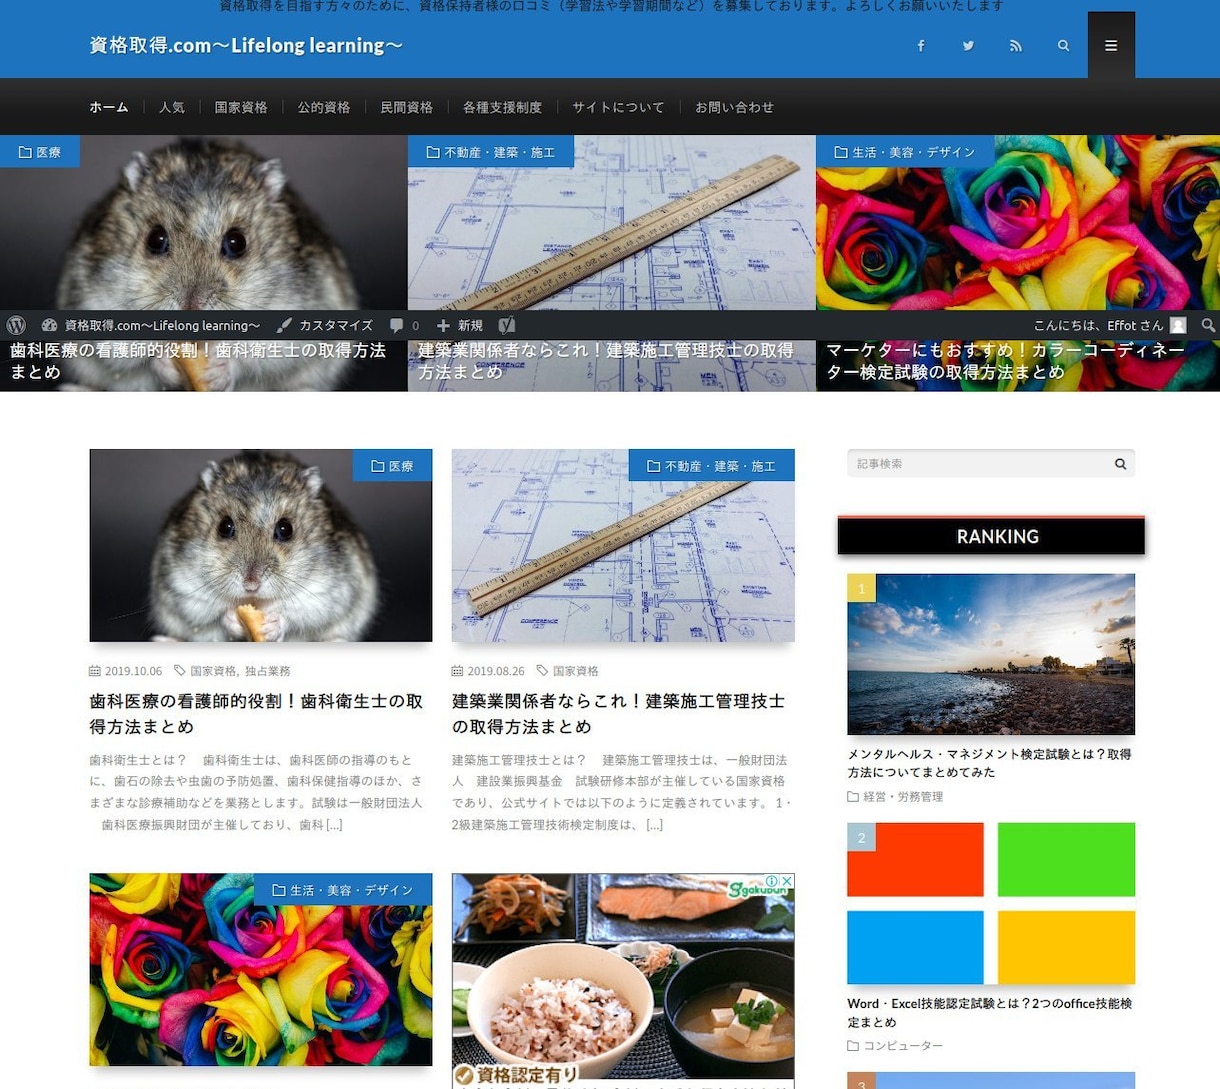Open the 各種支援制度 menu item
Image resolution: width=1220 pixels, height=1089 pixels.
coord(502,107)
